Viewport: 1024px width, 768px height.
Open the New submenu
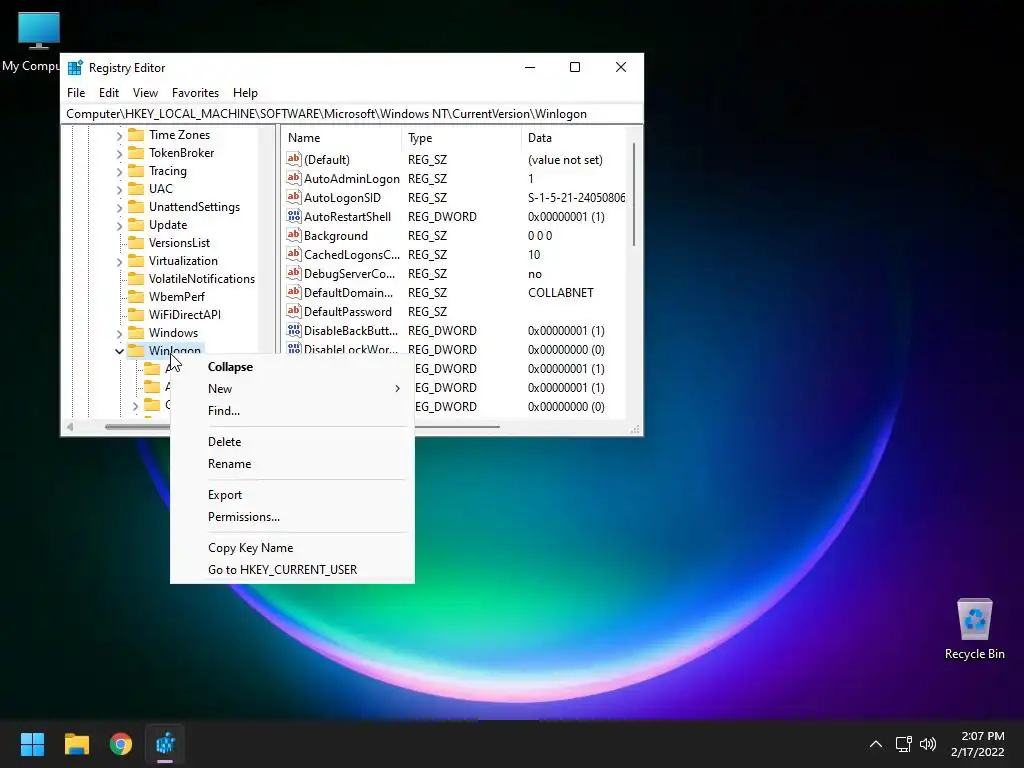pyautogui.click(x=292, y=389)
